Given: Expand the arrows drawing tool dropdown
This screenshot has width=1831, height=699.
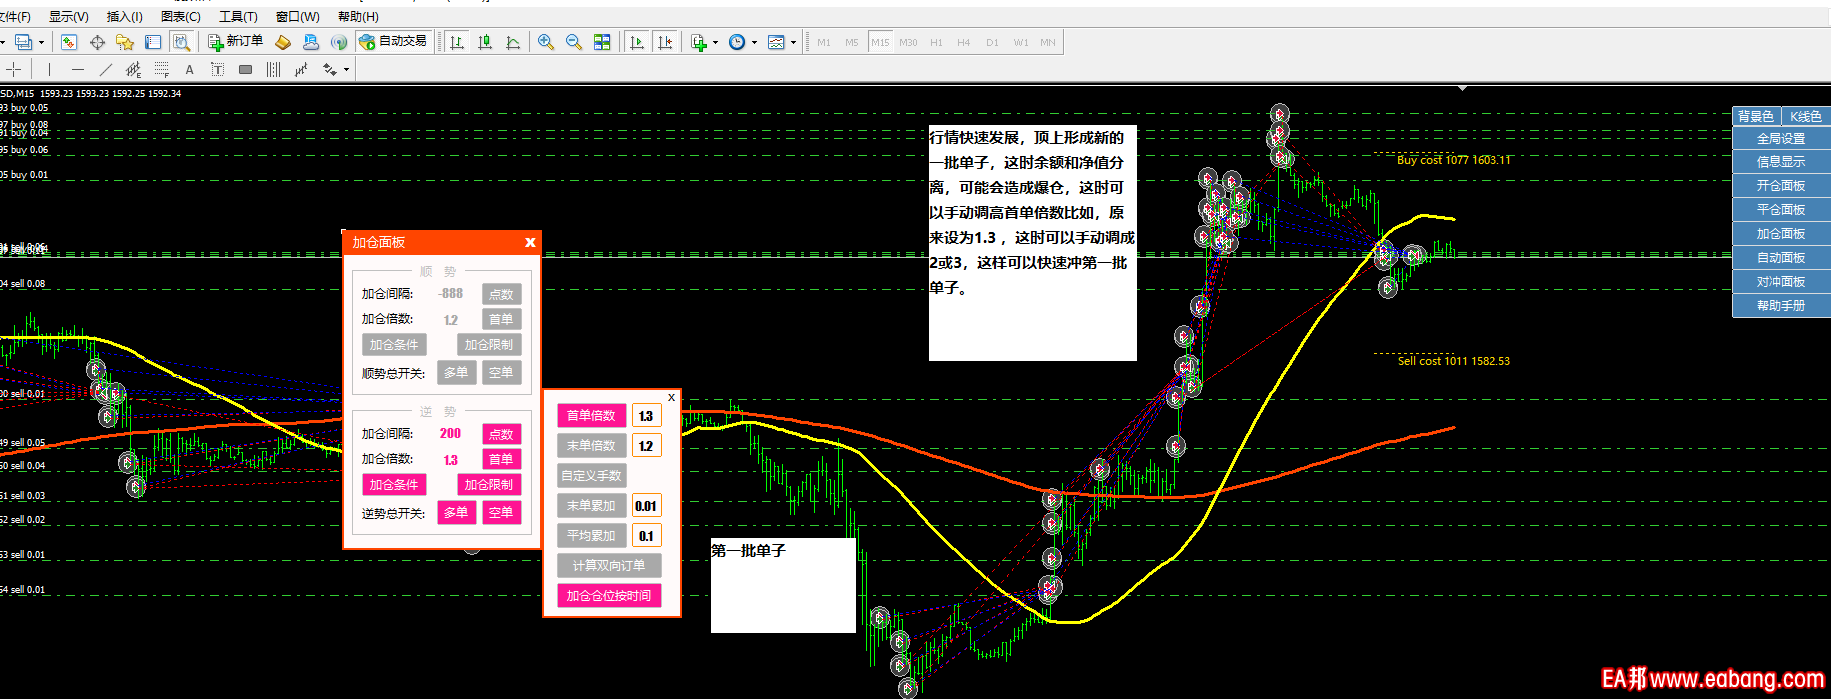Looking at the screenshot, I should 346,69.
